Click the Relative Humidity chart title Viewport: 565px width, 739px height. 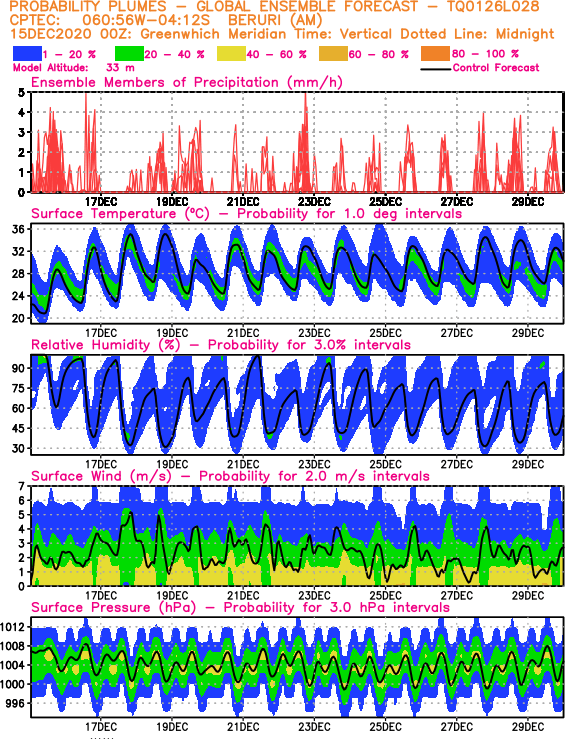click(221, 345)
